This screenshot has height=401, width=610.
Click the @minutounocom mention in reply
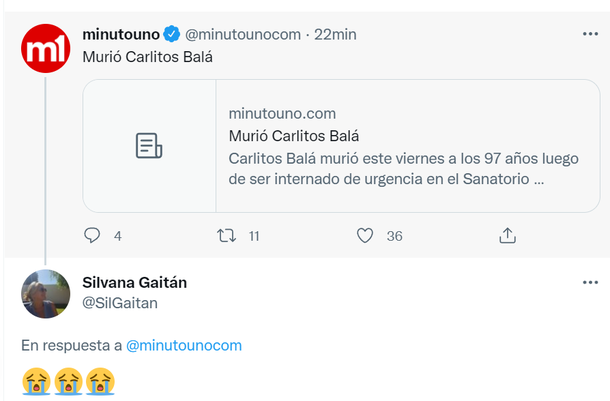point(183,345)
